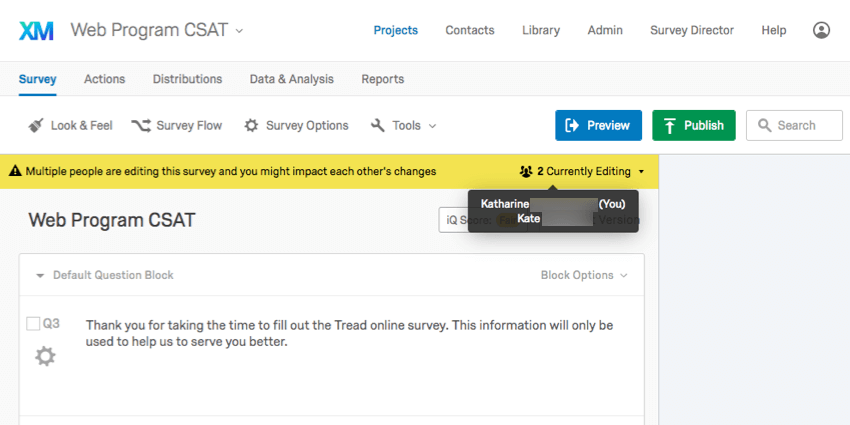Open the Block Options dropdown

(584, 275)
